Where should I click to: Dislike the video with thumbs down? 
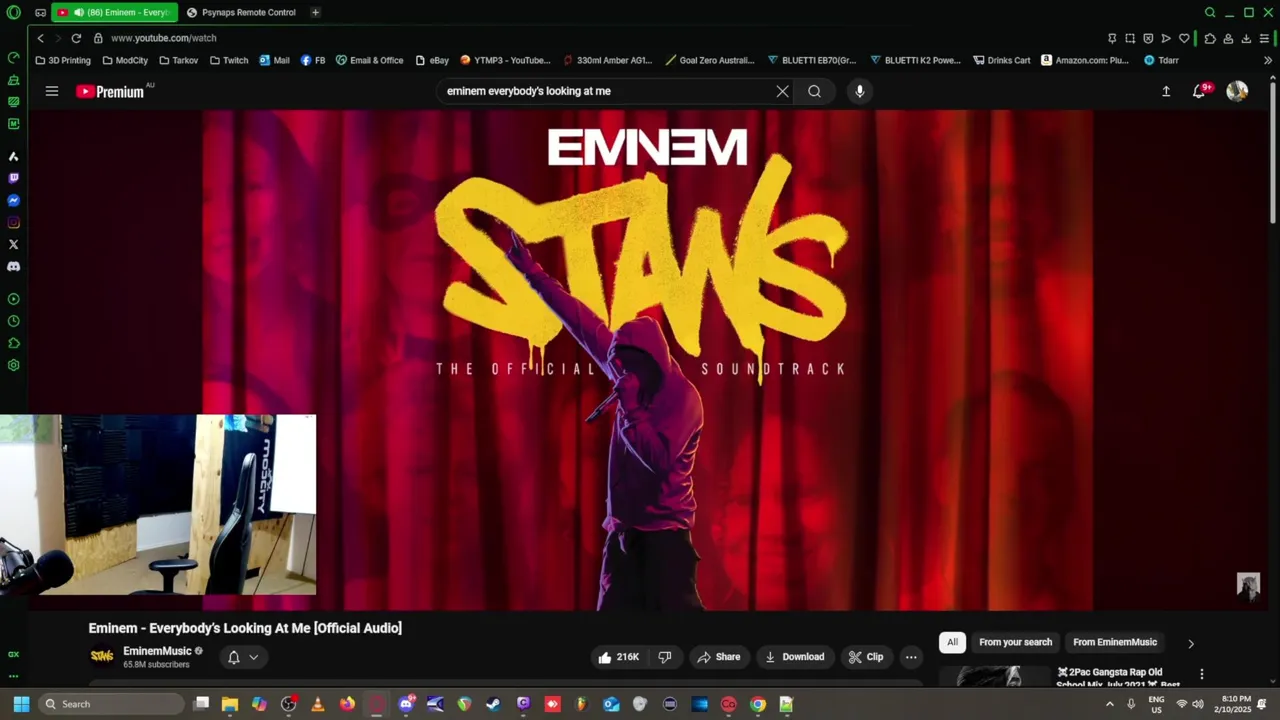pos(665,657)
